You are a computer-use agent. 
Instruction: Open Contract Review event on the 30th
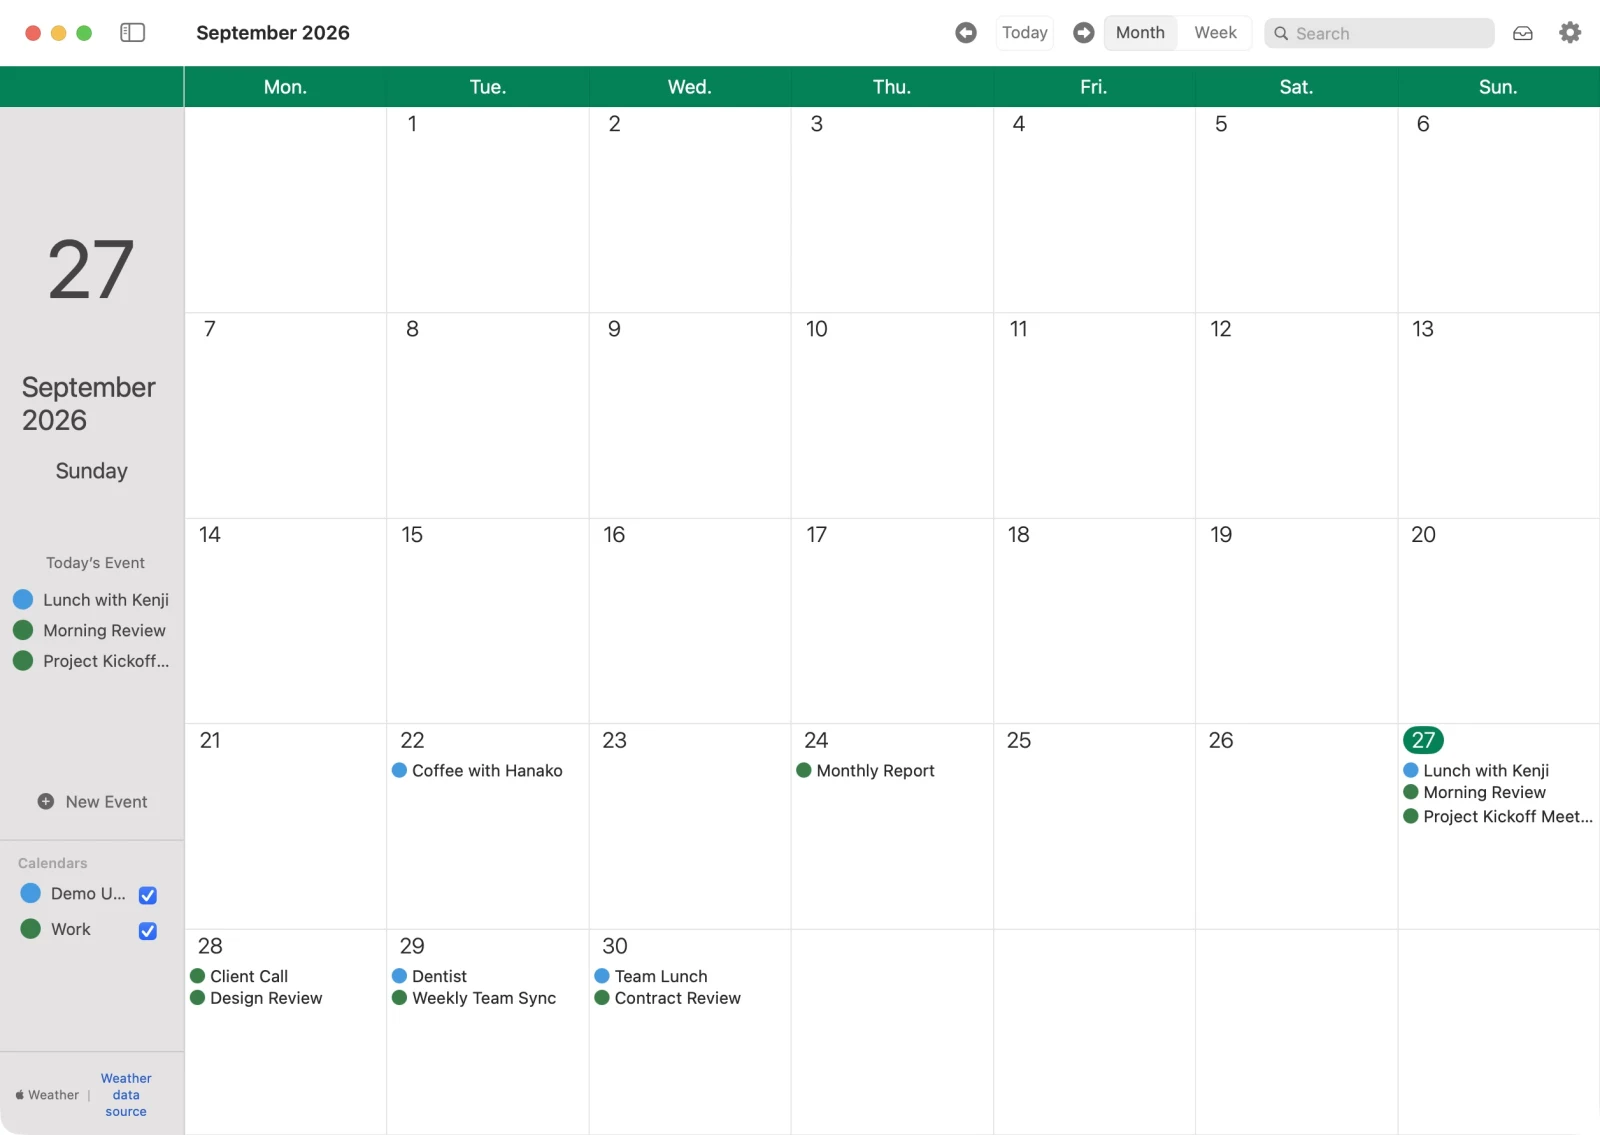point(668,998)
